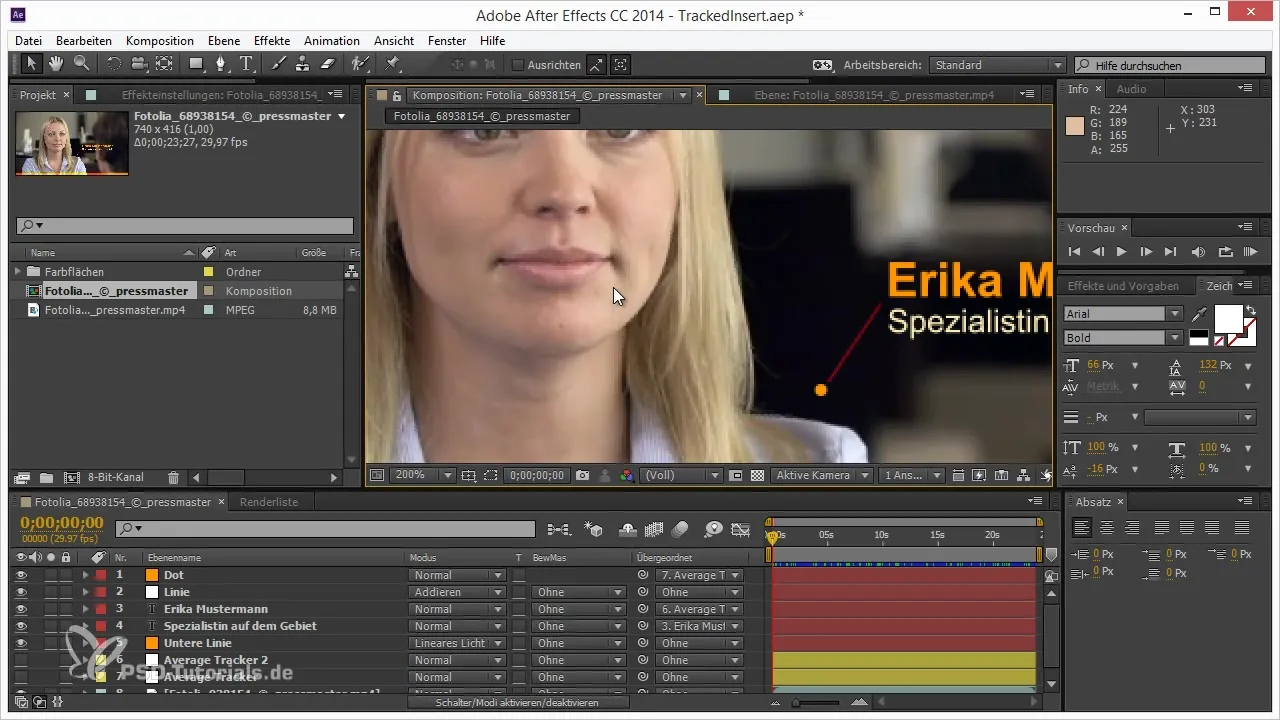
Task: Select the Zoom magnifier tool
Action: click(81, 64)
